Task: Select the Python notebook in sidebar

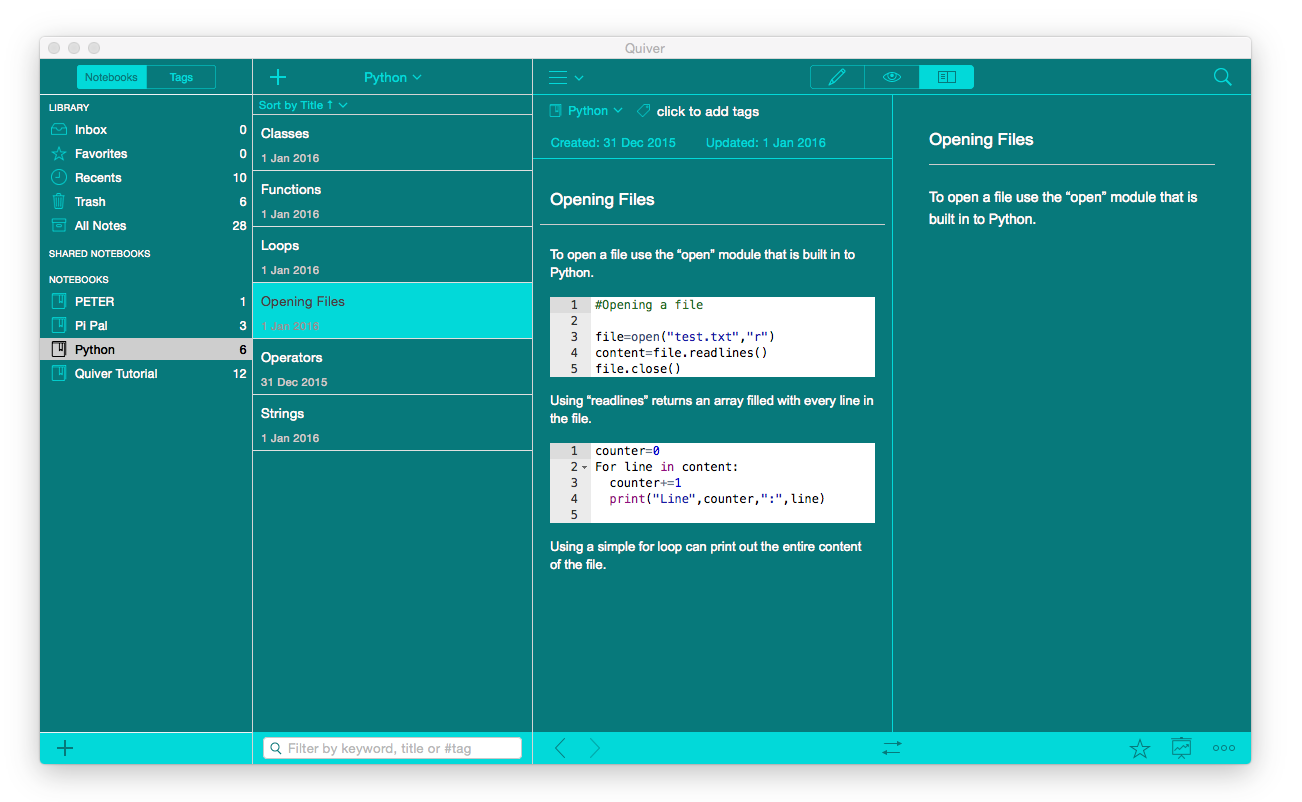Action: tap(146, 350)
